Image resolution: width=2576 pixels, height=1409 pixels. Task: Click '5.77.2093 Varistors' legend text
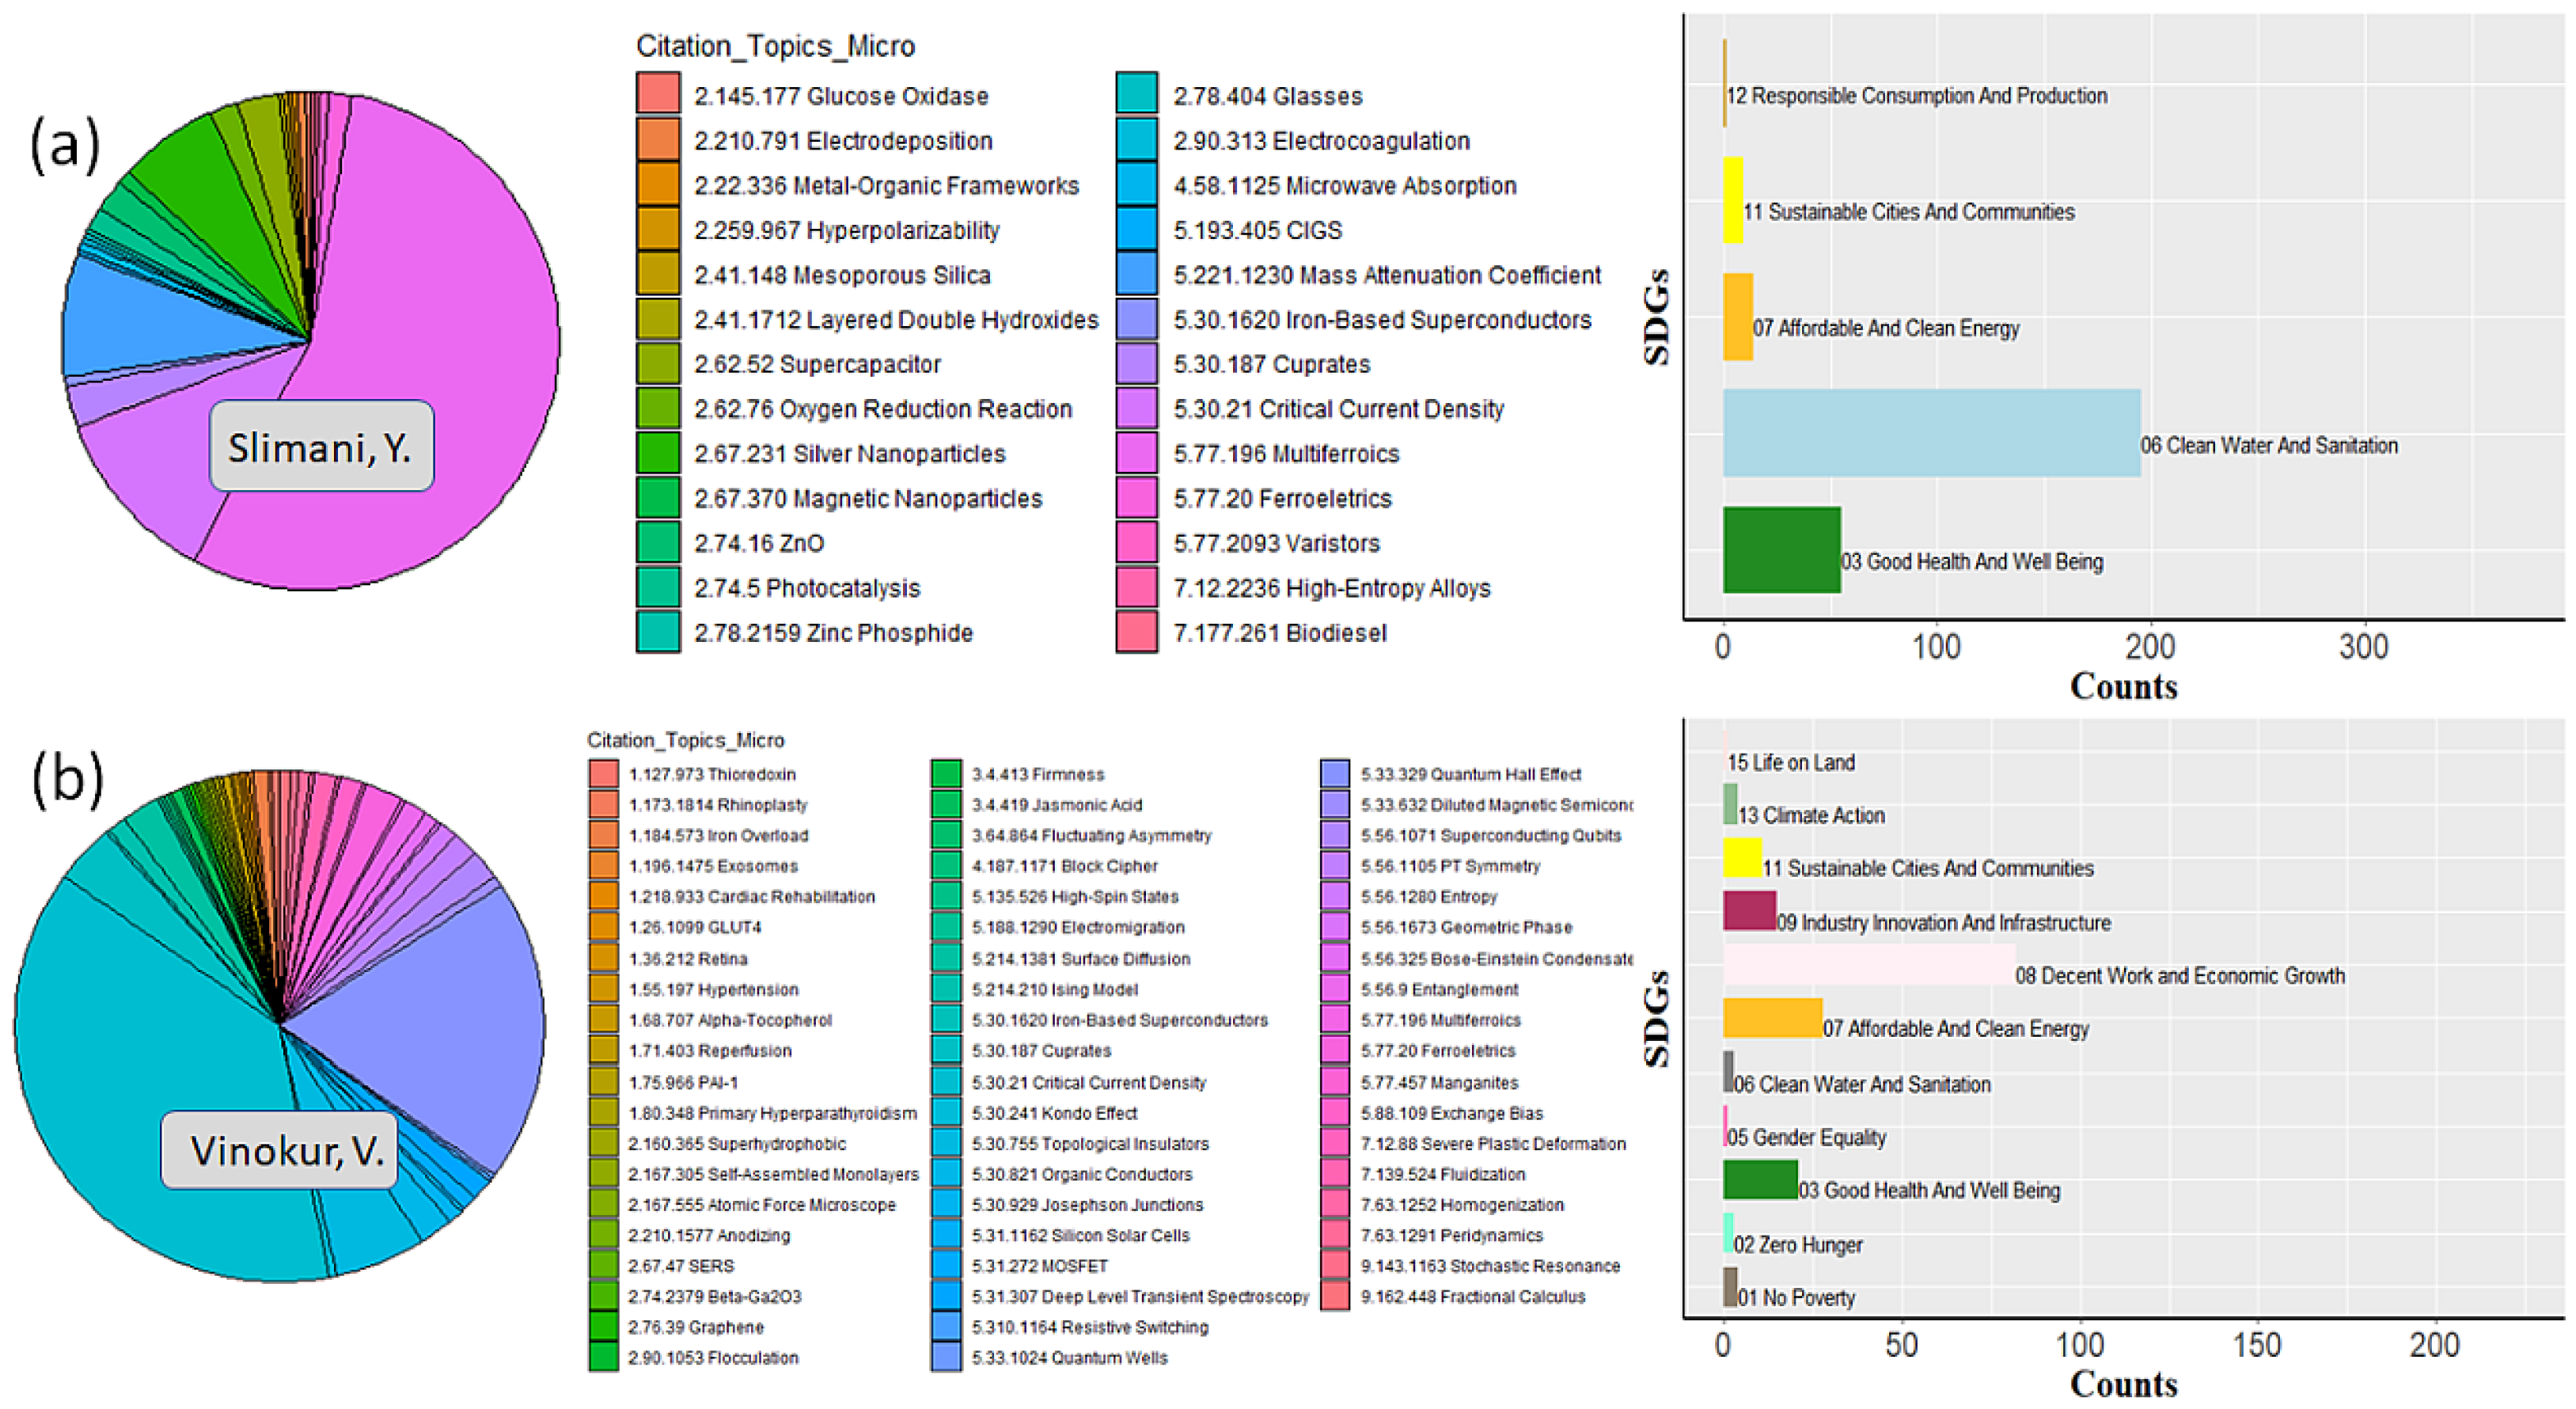[1276, 543]
